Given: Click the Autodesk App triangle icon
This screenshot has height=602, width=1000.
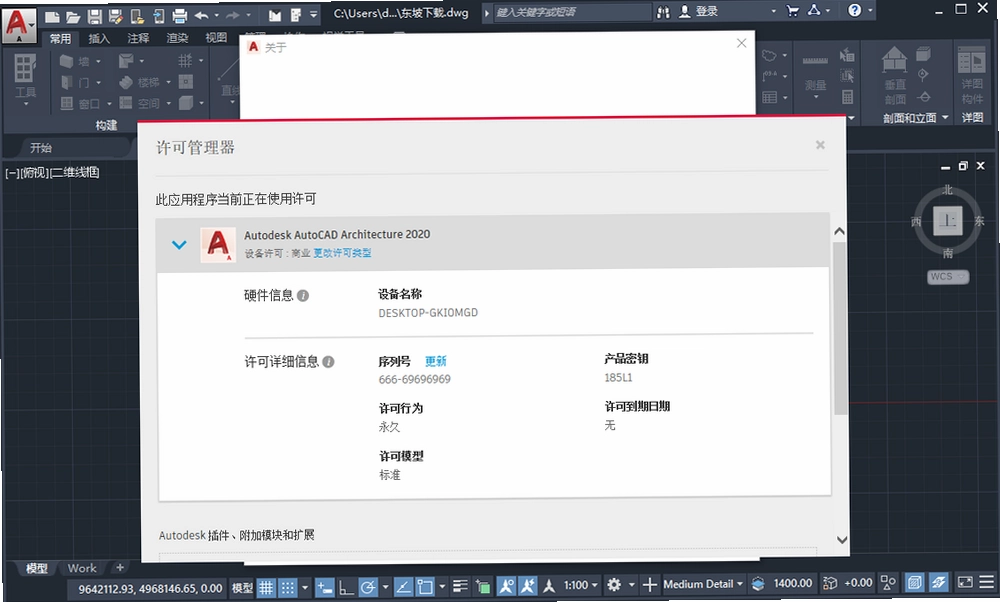Looking at the screenshot, I should (814, 10).
